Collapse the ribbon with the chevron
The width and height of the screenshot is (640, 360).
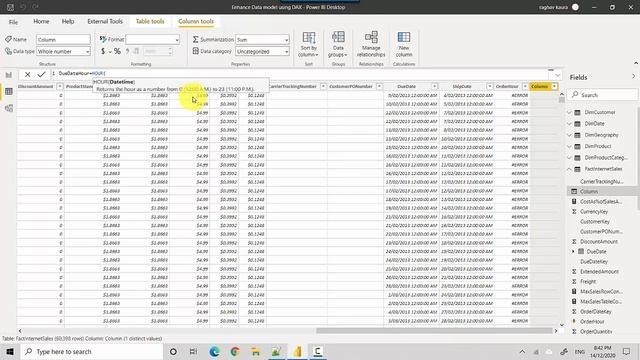tap(636, 63)
